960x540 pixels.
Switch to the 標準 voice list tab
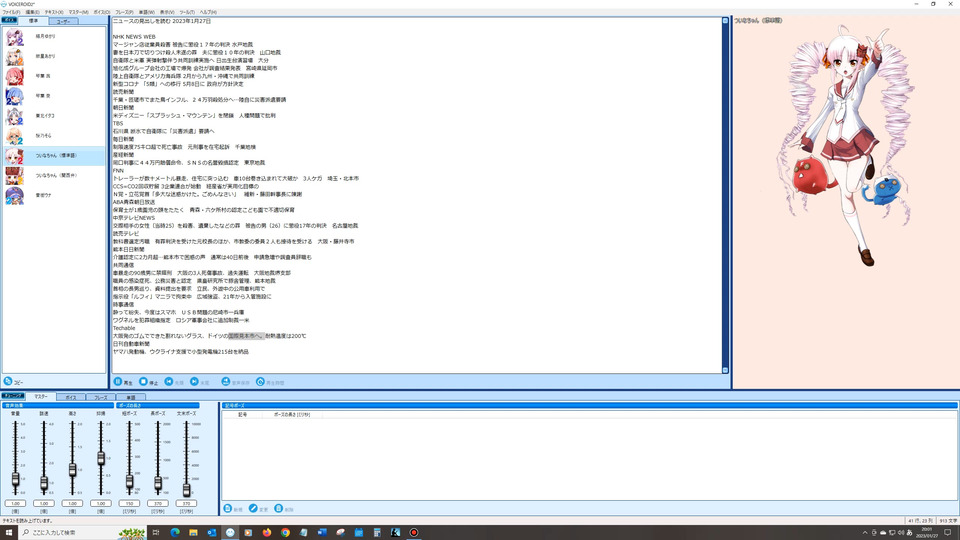(34, 21)
